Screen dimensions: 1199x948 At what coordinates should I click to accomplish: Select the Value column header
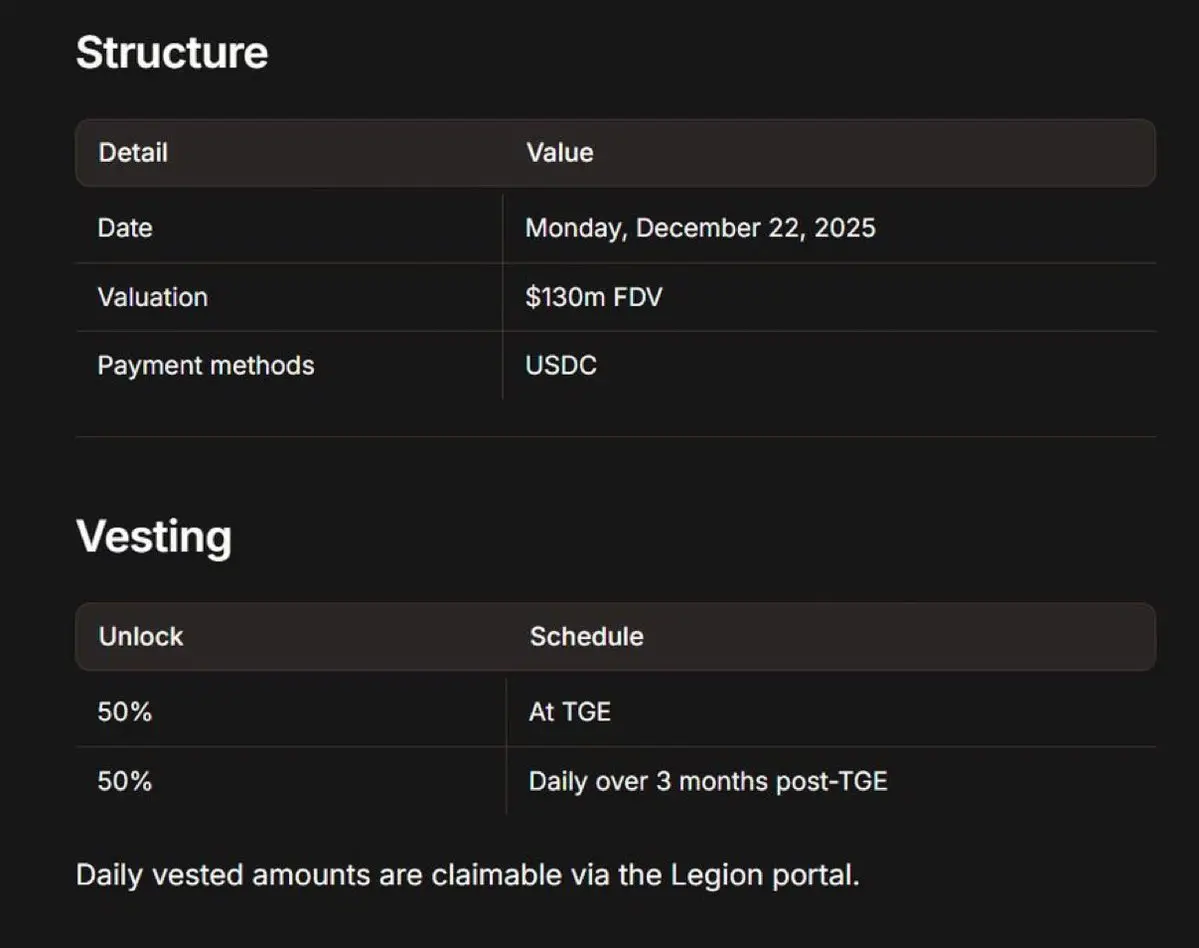[560, 153]
